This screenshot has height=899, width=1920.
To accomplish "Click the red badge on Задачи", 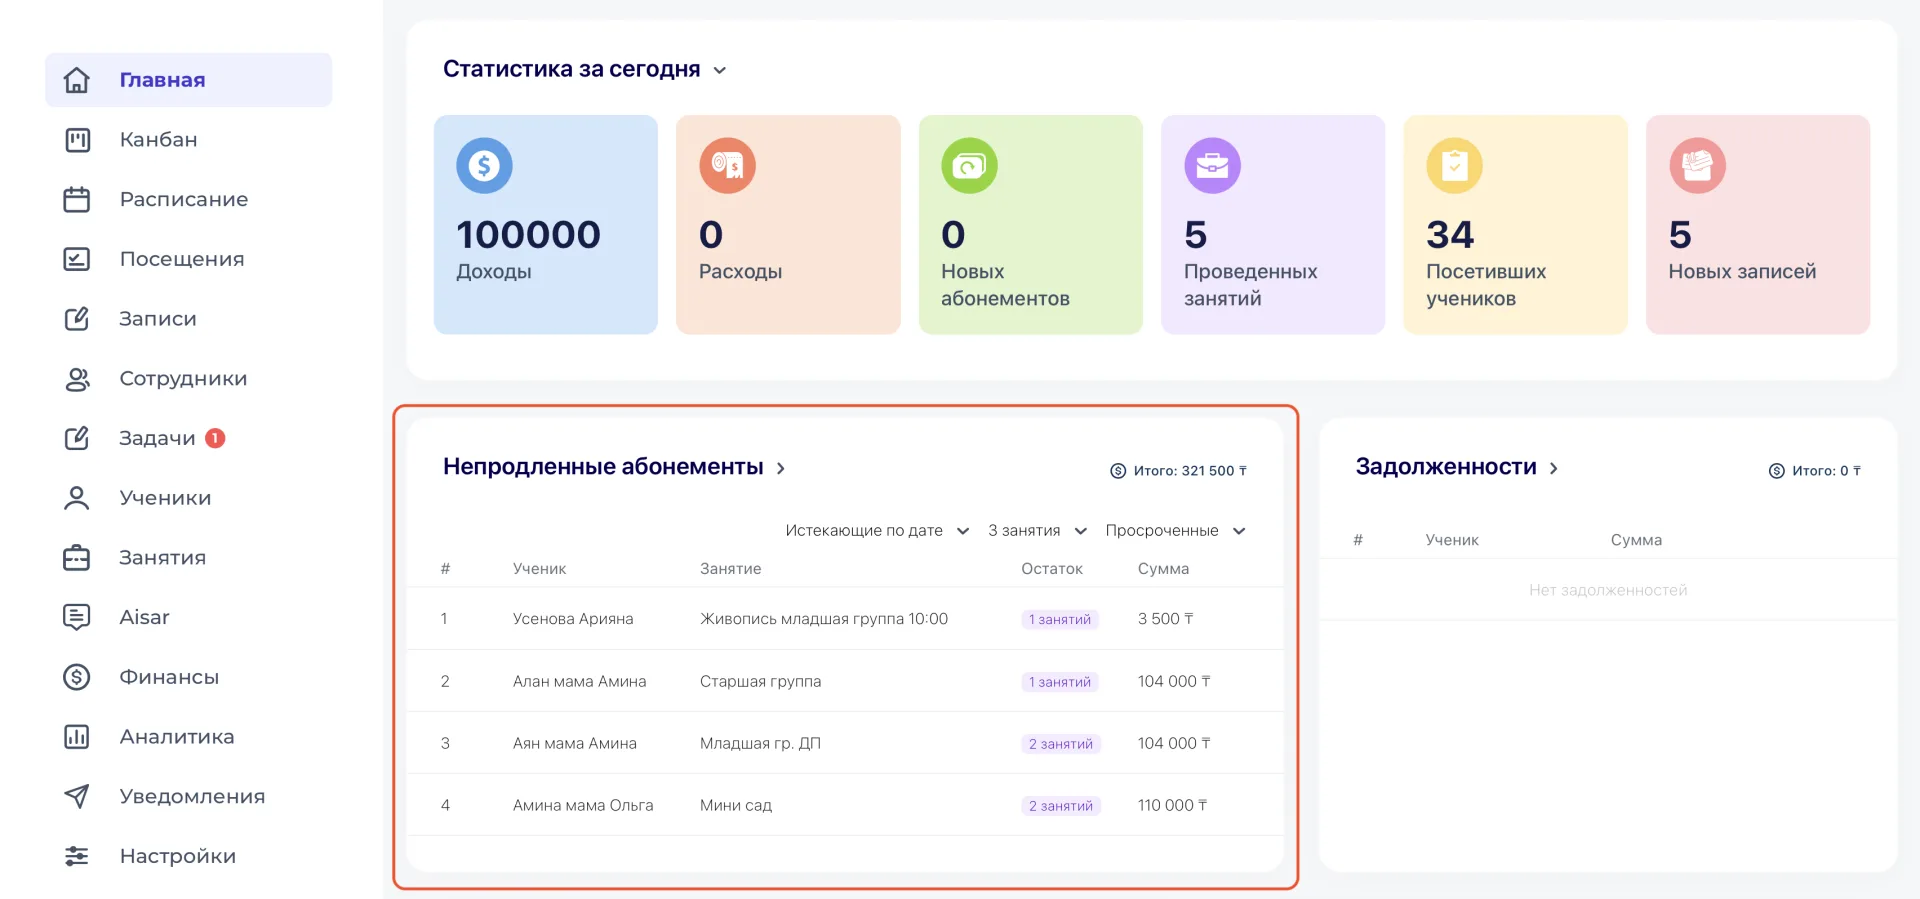I will click(x=215, y=438).
